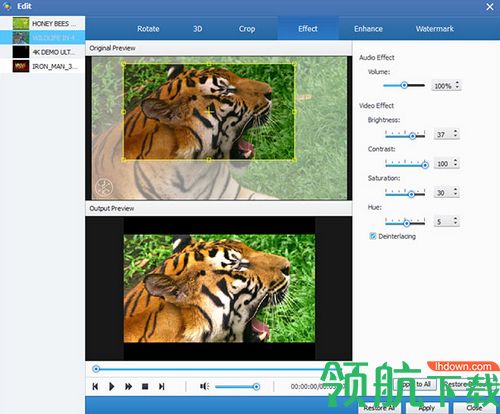Select the HONEY BEES video in list

click(43, 23)
